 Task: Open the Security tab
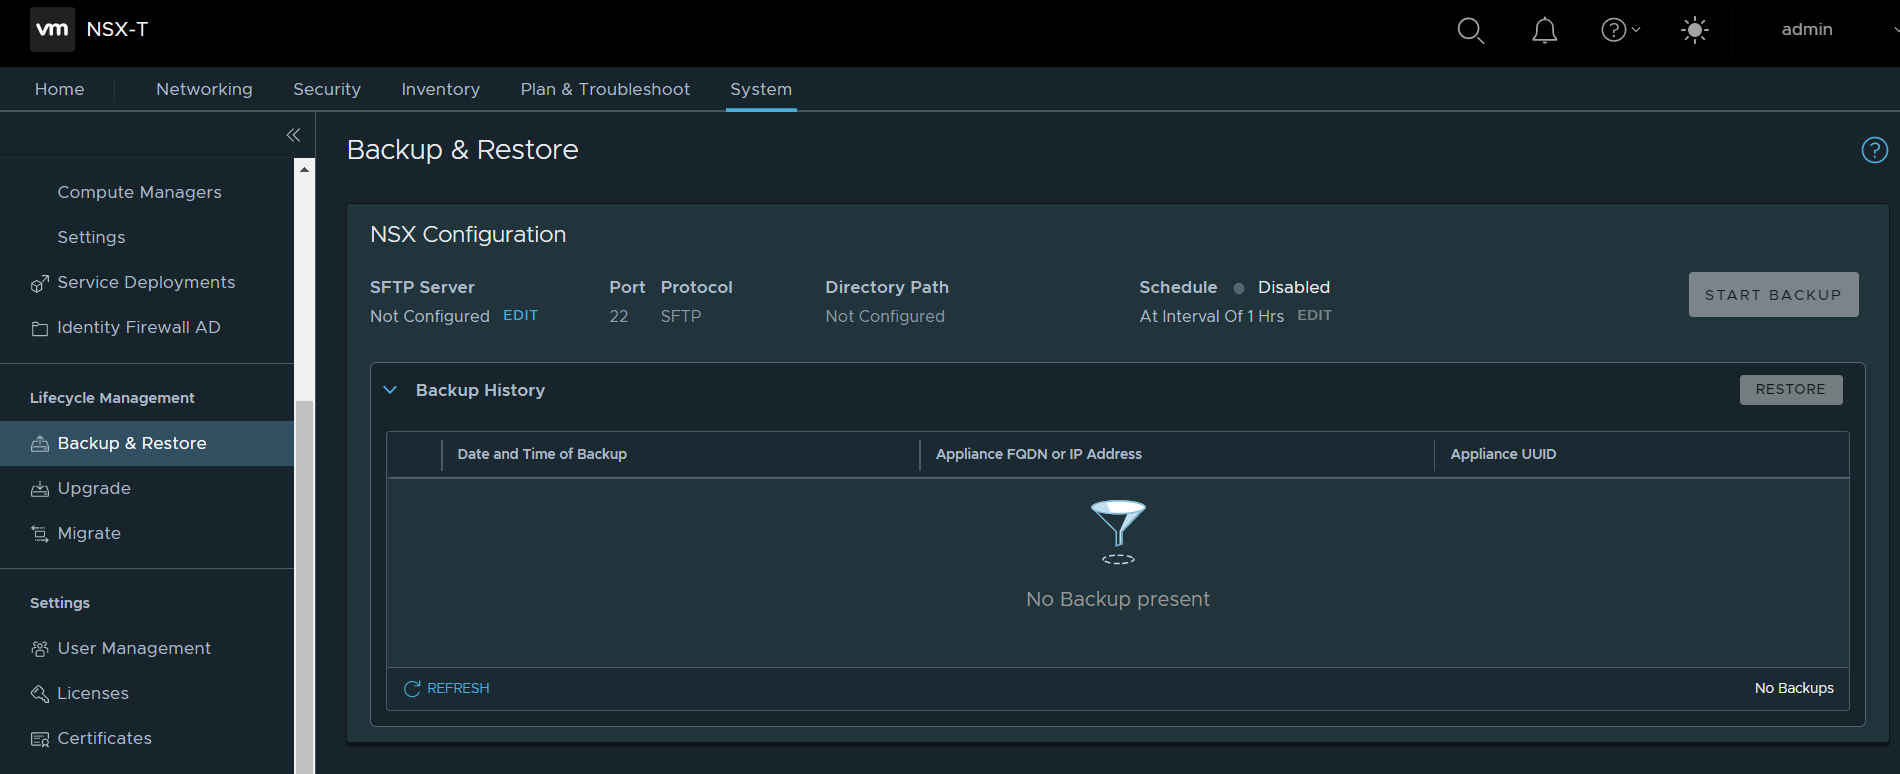327,89
